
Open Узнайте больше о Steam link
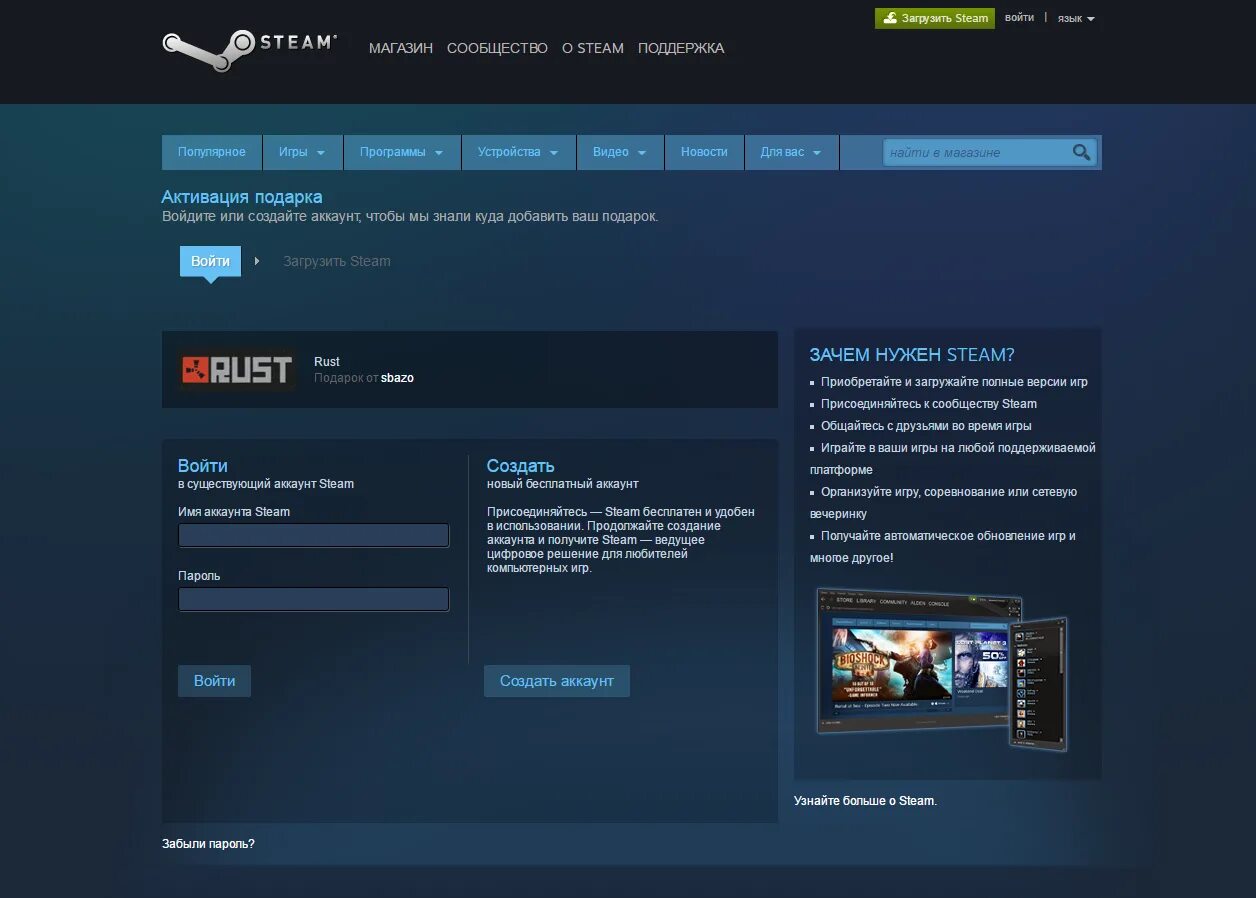pyautogui.click(x=865, y=801)
